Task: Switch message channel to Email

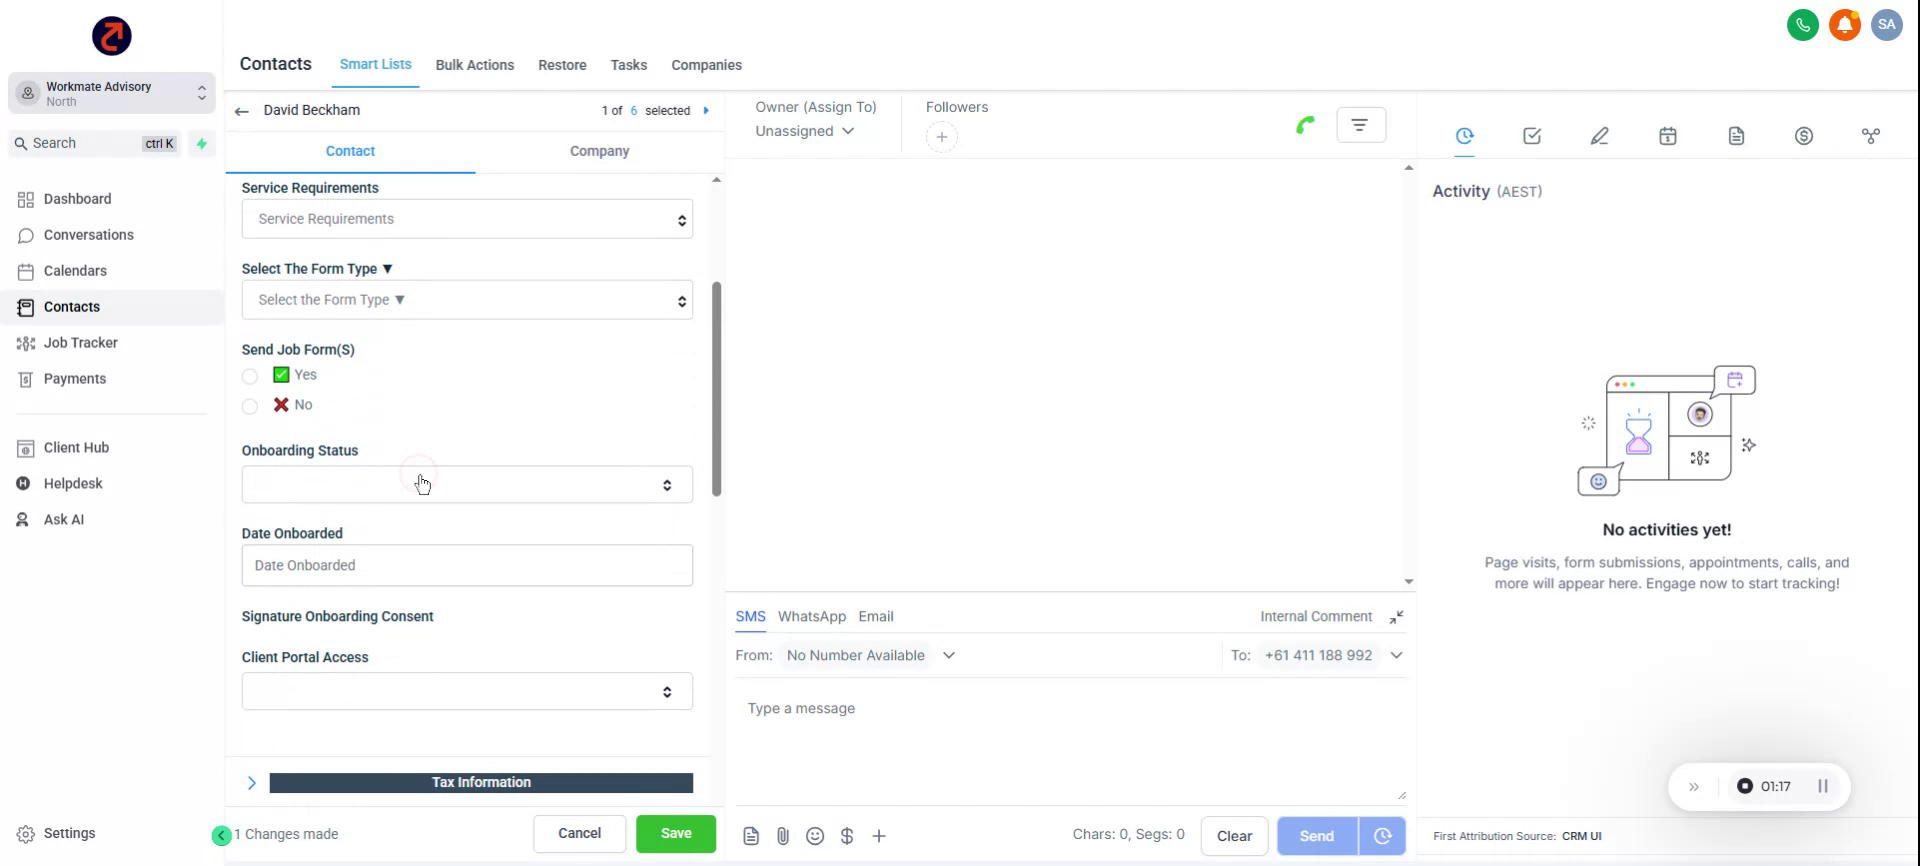Action: tap(875, 617)
